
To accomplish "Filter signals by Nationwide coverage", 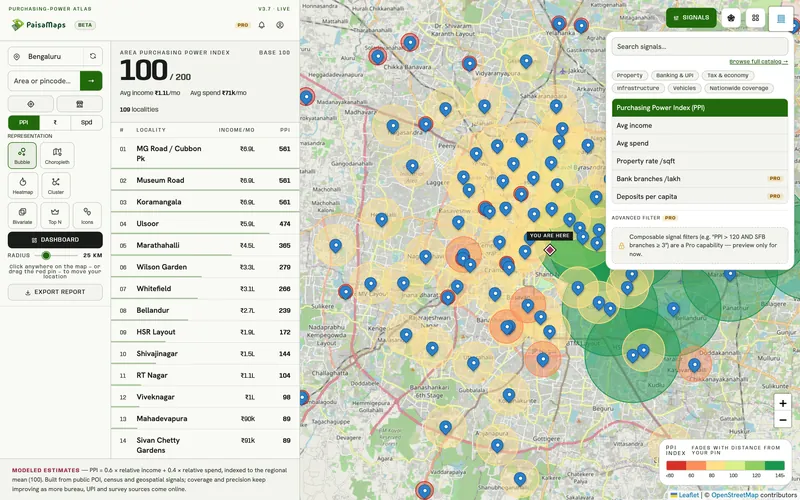I will (x=738, y=88).
